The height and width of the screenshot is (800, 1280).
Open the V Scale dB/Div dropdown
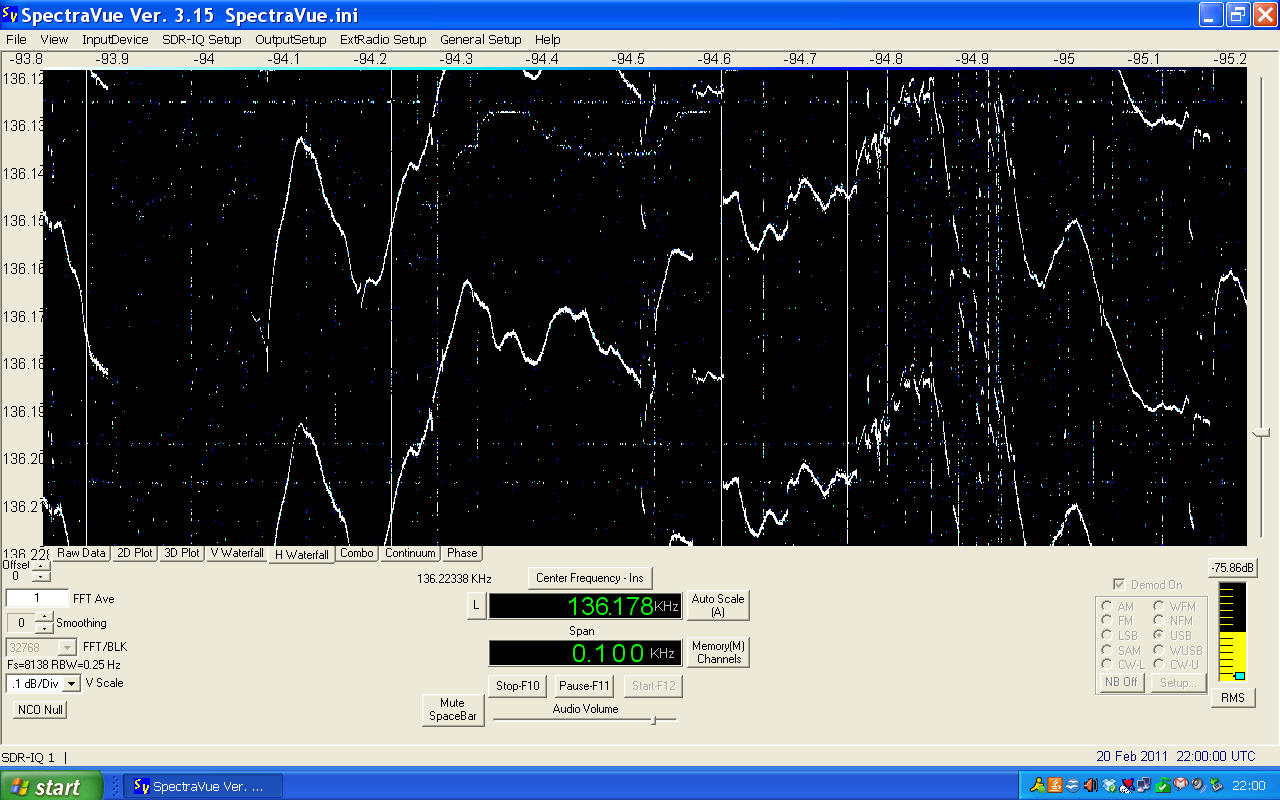tap(71, 684)
